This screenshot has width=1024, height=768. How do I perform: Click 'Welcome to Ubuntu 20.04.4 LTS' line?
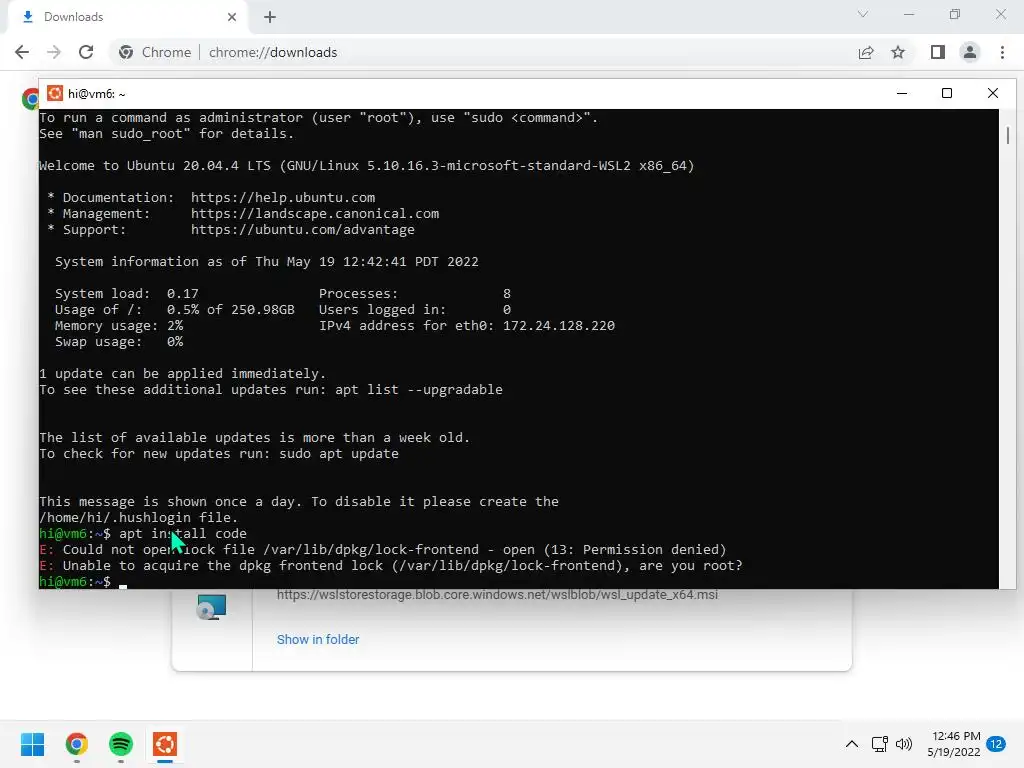coord(366,165)
